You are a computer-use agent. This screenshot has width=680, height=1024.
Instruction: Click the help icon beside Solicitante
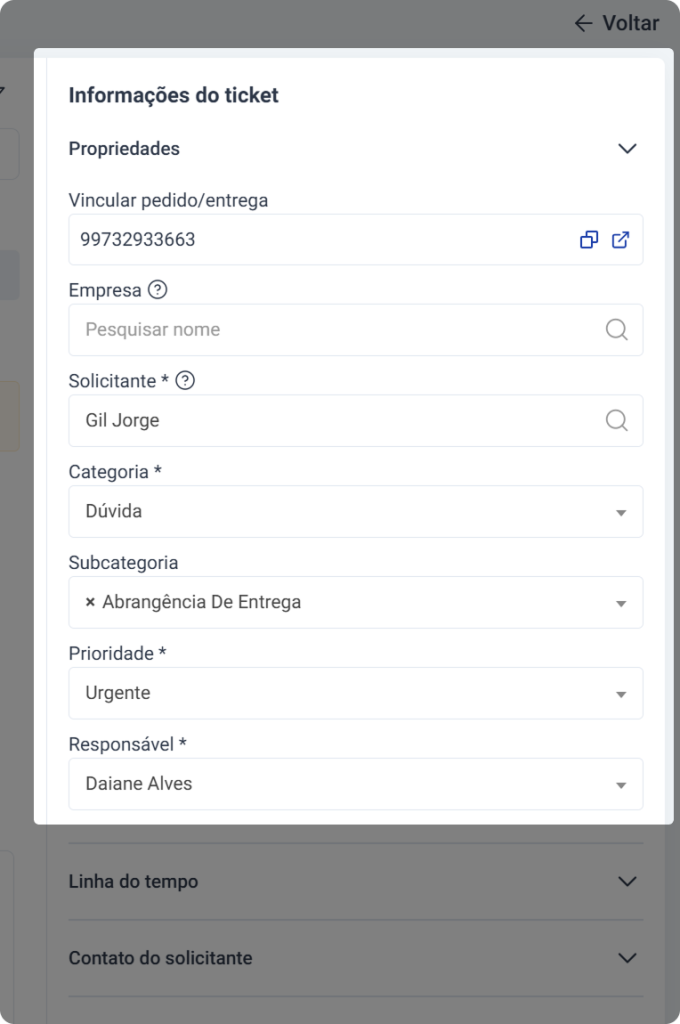pos(183,380)
